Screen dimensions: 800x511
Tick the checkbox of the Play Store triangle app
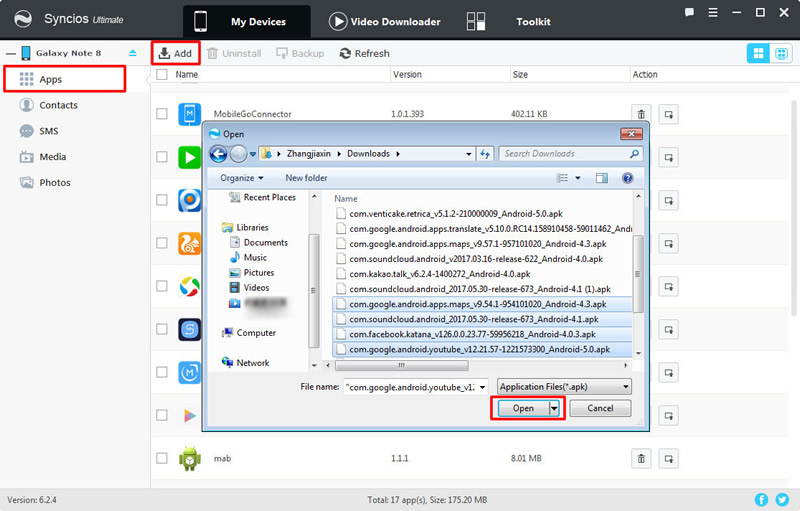(162, 415)
